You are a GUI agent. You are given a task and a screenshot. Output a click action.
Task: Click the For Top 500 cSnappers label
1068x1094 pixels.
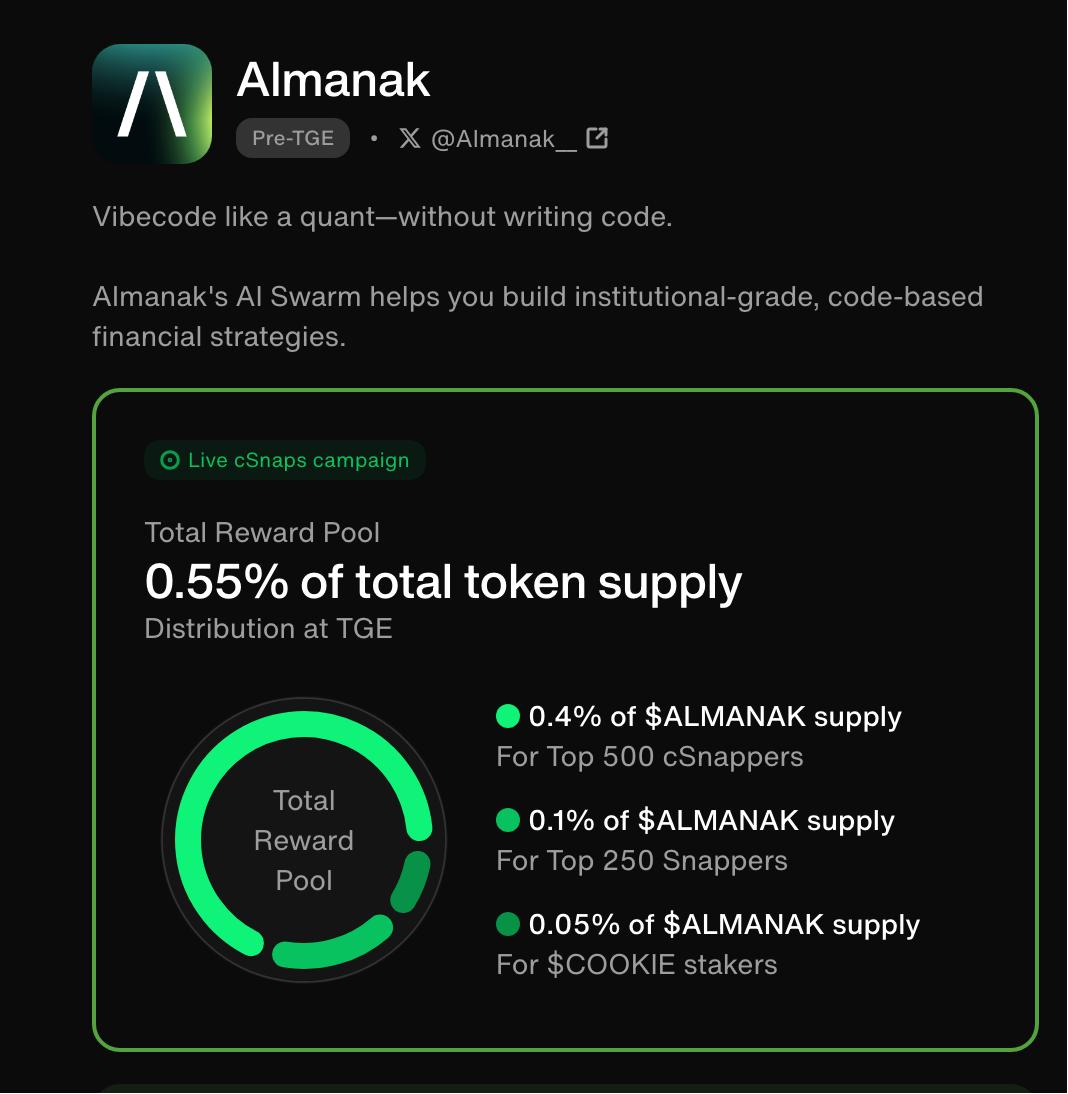(649, 757)
